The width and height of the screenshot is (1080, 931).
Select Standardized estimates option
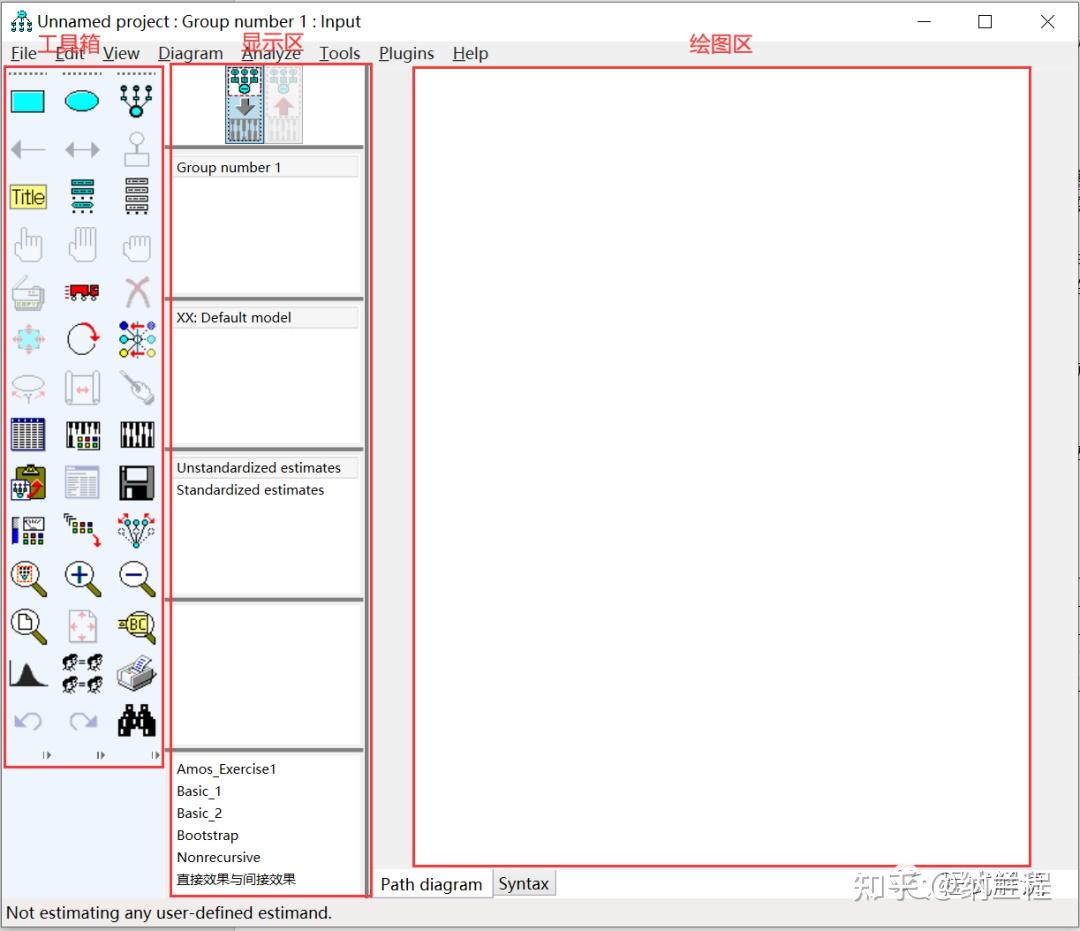250,490
